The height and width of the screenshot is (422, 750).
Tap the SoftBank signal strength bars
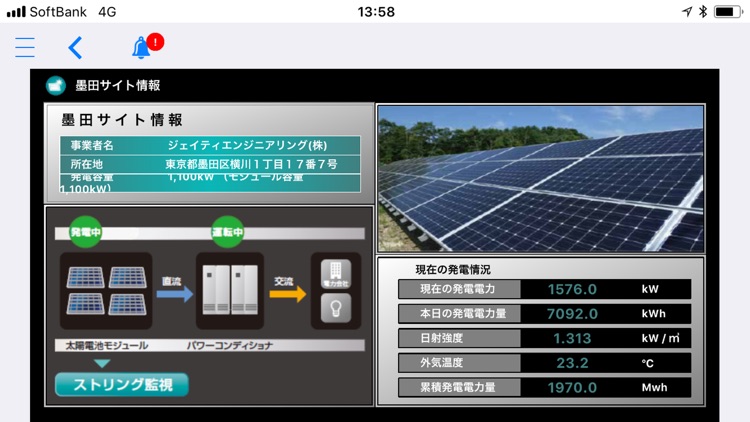point(16,11)
